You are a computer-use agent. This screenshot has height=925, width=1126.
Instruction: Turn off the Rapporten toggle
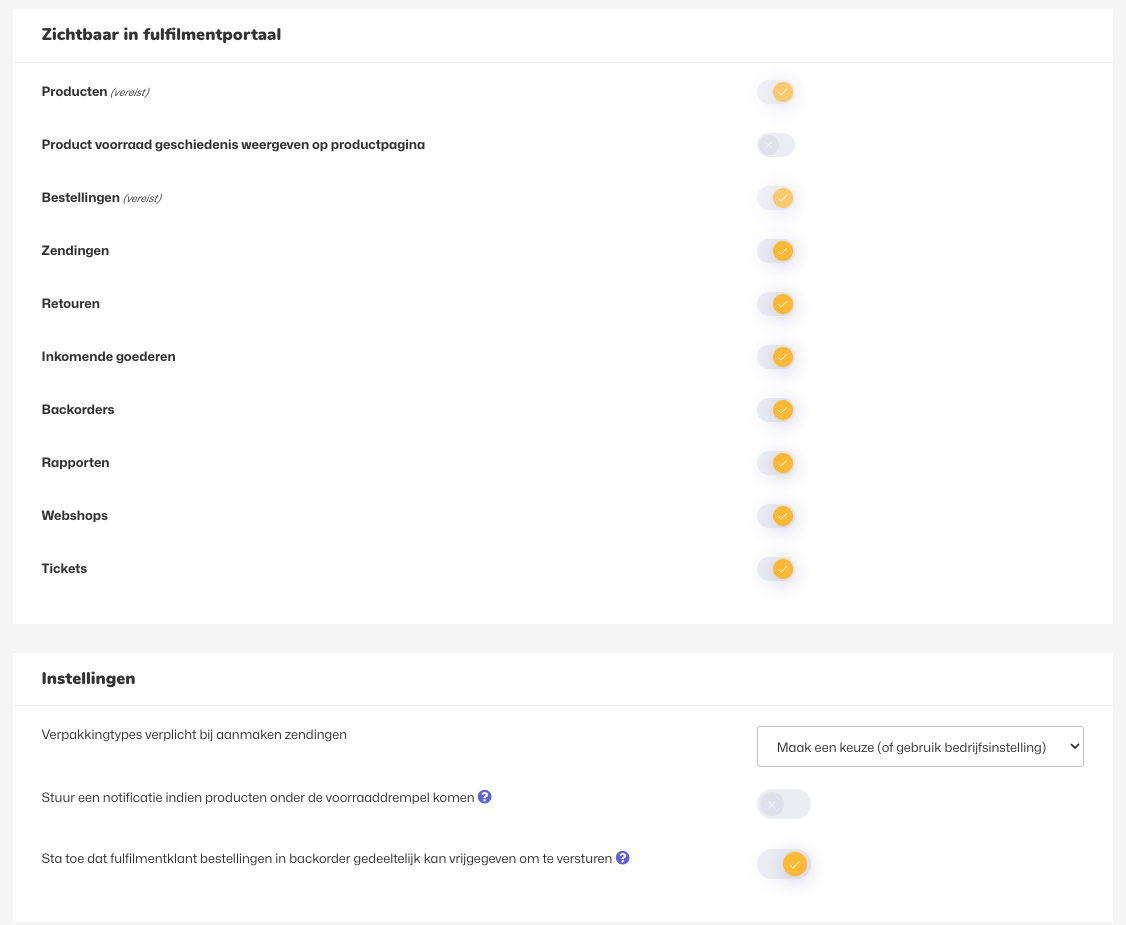click(x=776, y=463)
